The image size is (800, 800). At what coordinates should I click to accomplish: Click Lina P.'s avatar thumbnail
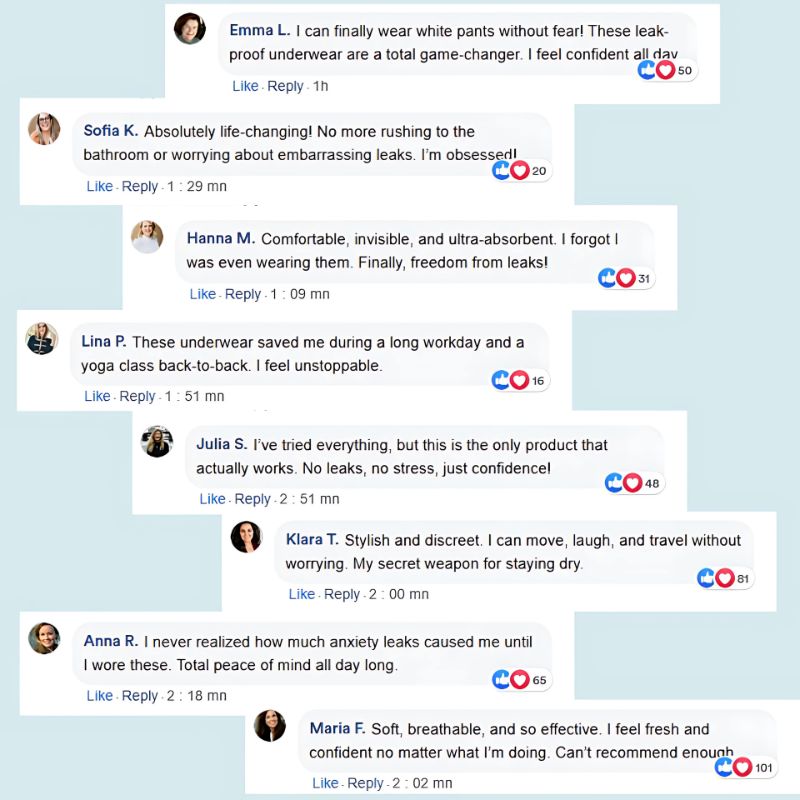[x=41, y=338]
